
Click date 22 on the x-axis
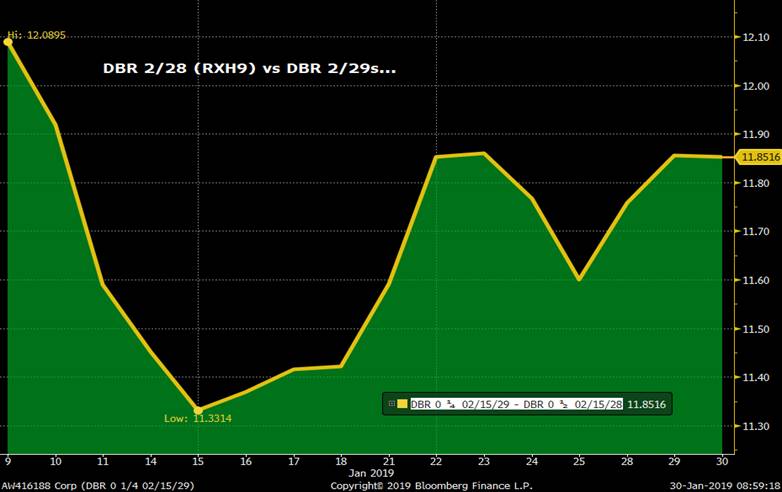436,463
